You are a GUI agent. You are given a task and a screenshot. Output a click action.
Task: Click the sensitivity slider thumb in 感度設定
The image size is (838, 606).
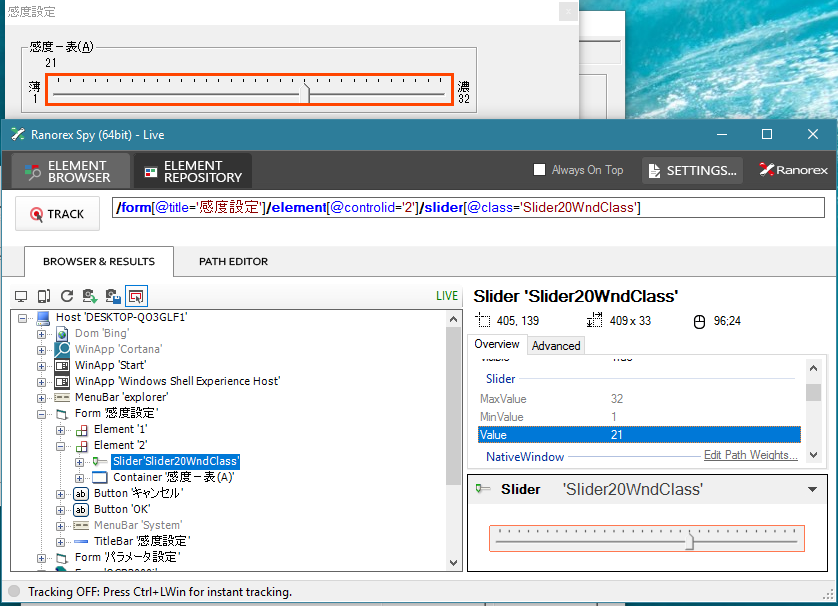305,92
